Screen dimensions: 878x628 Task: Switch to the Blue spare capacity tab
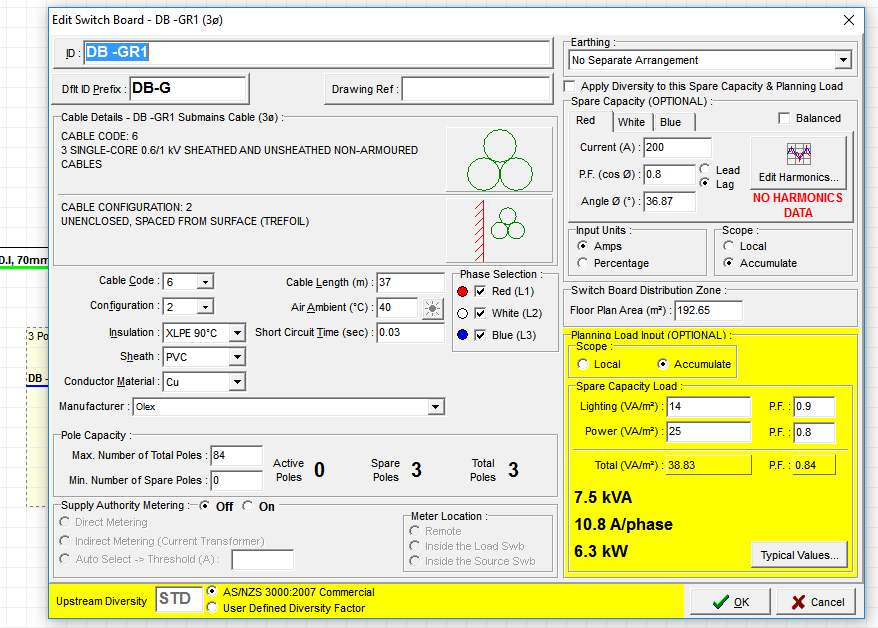(x=670, y=122)
